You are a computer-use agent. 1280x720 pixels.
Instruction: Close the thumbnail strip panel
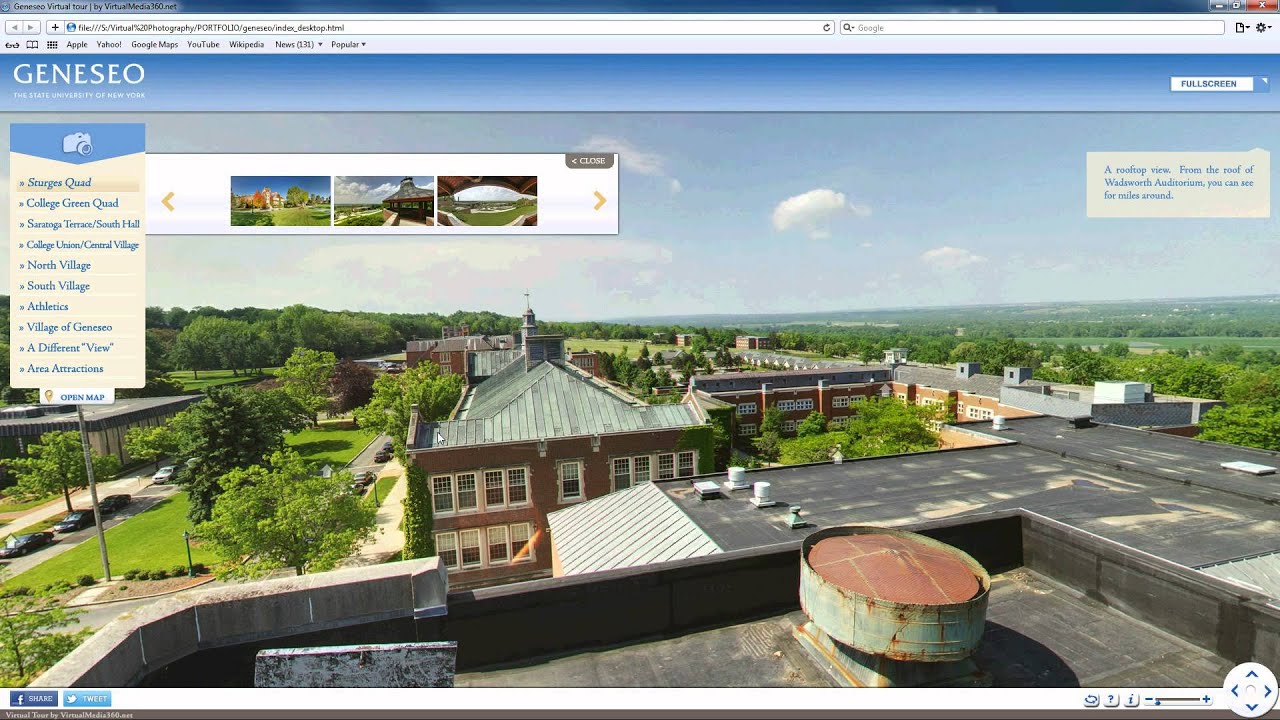(589, 161)
